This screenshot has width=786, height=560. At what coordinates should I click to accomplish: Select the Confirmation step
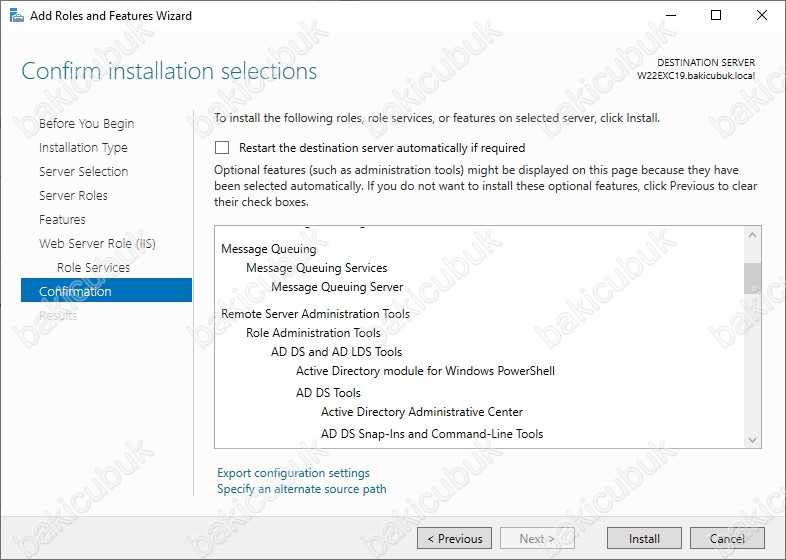coord(106,290)
